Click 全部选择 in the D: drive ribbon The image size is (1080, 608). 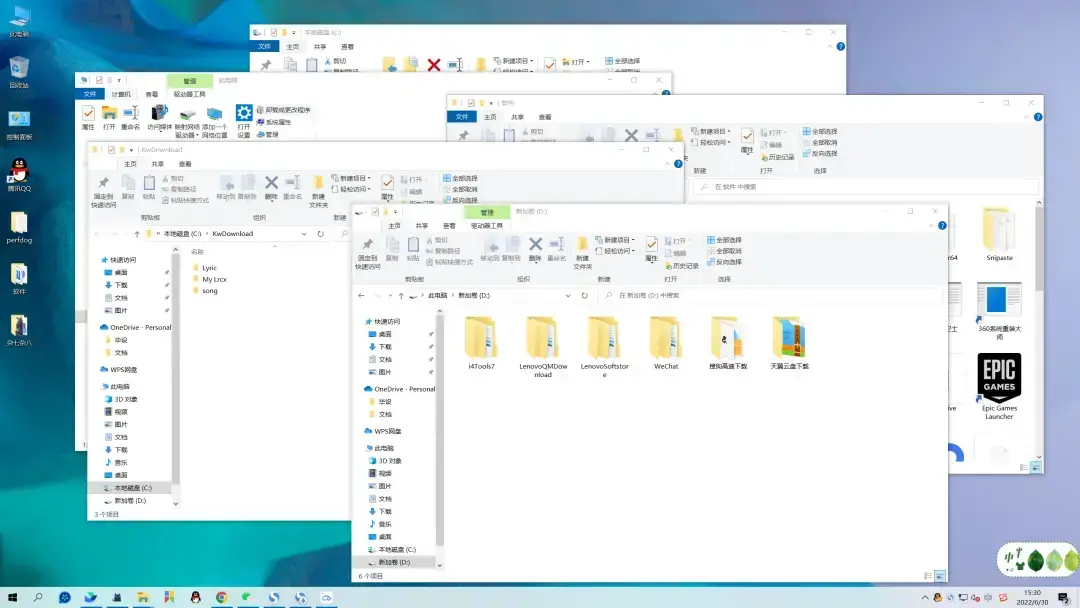pos(728,240)
